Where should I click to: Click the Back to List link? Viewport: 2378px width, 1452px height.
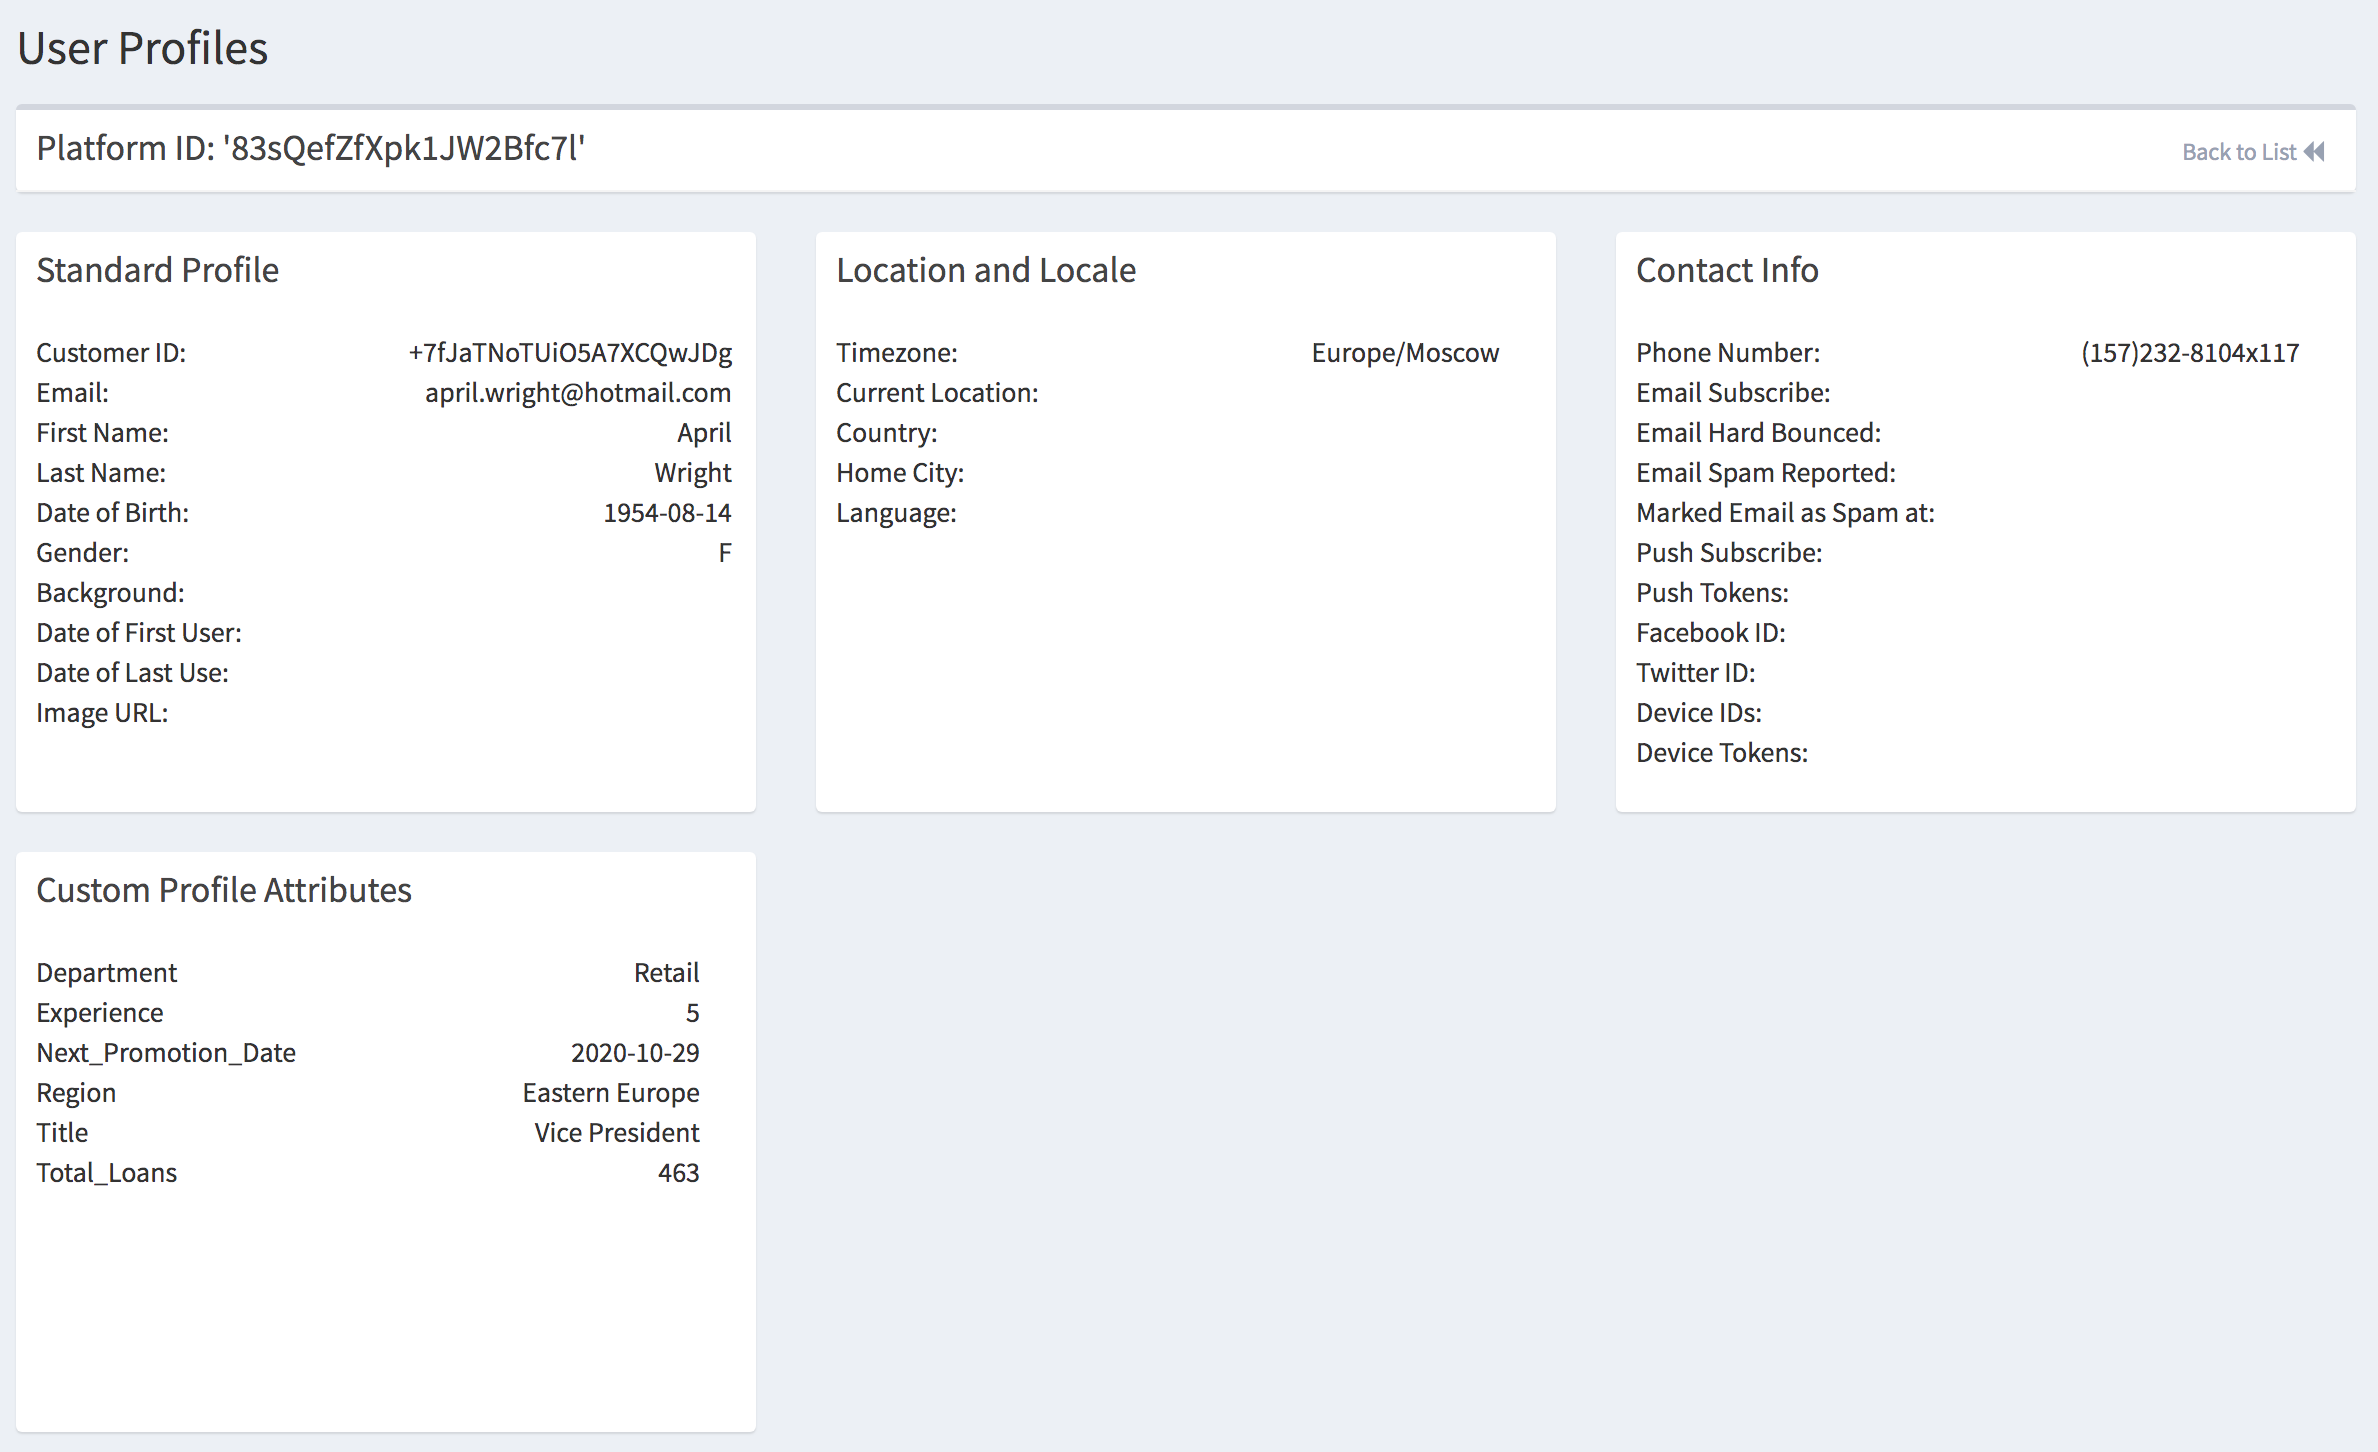pos(2253,152)
